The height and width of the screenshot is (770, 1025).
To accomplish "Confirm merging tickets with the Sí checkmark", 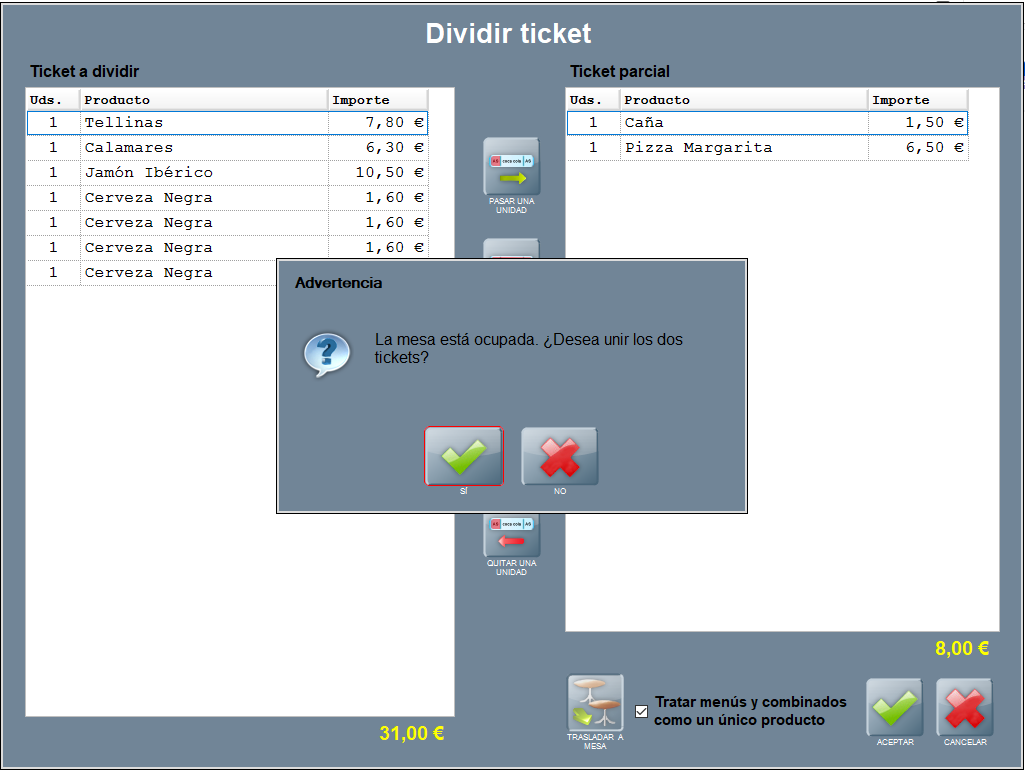I will point(463,457).
